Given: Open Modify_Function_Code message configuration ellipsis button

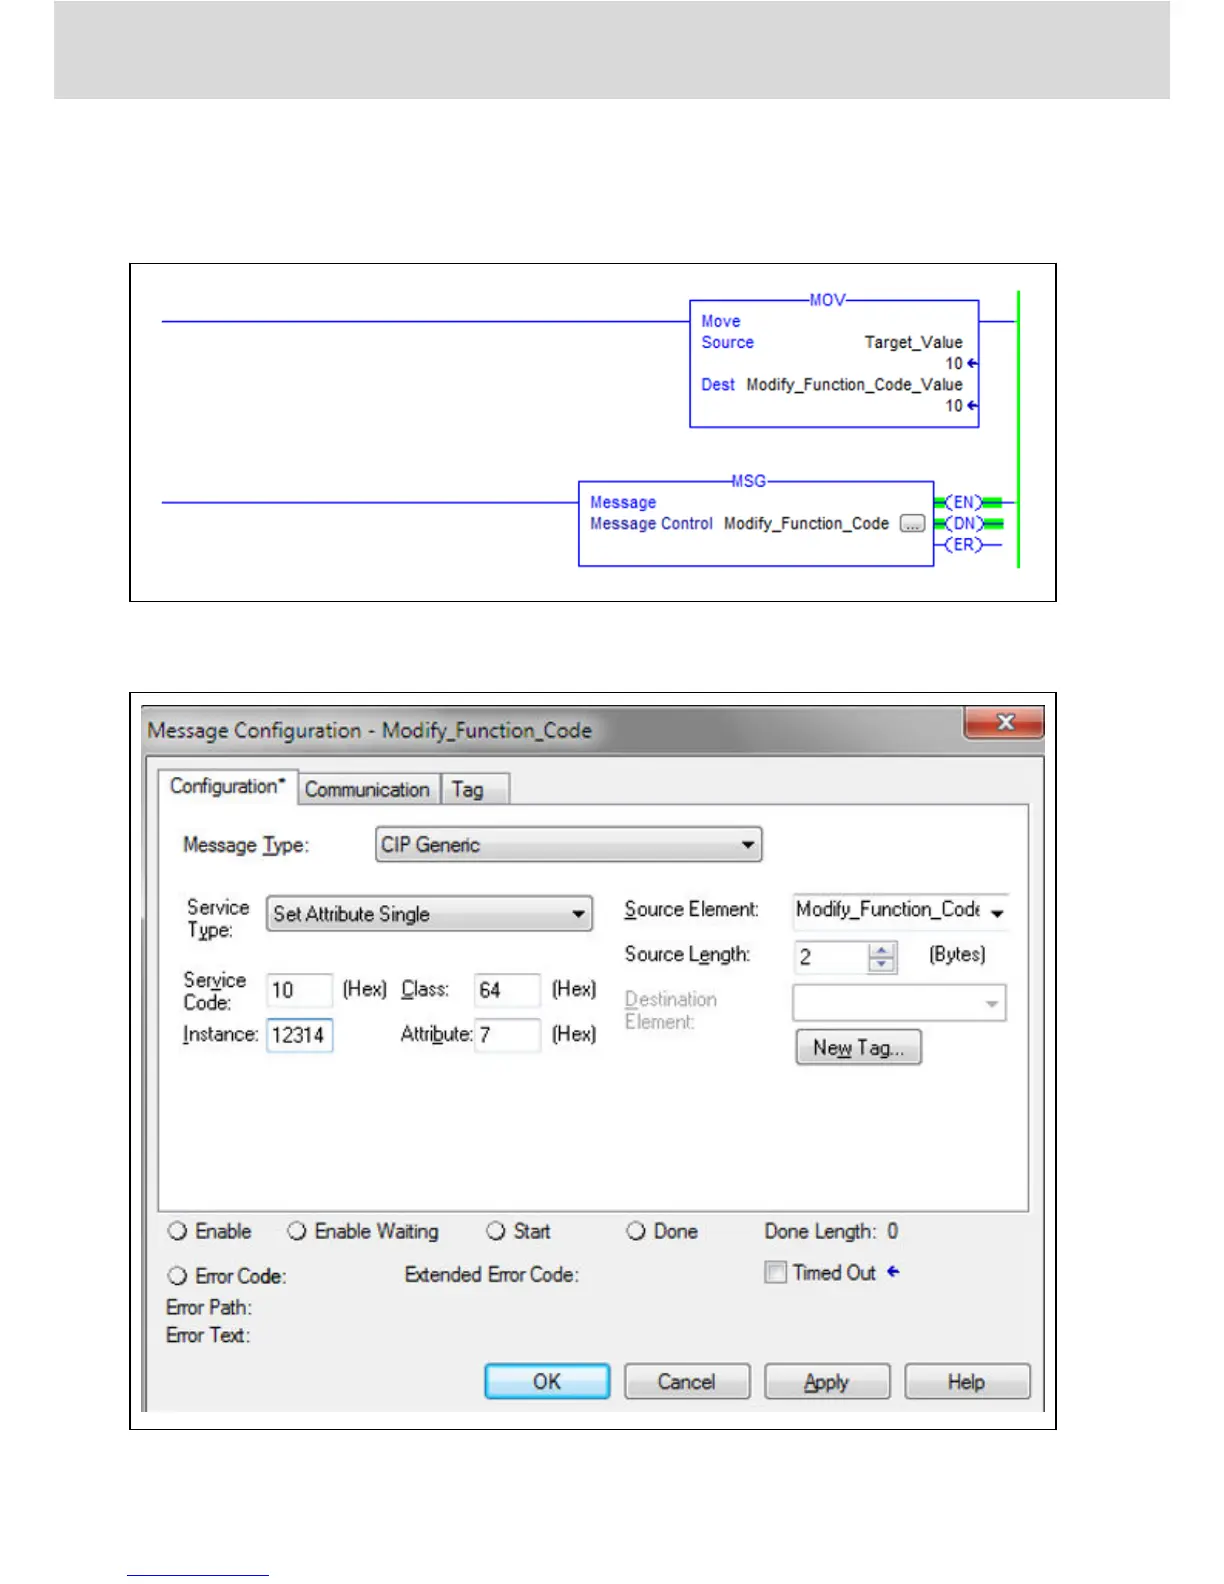Looking at the screenshot, I should tap(912, 523).
